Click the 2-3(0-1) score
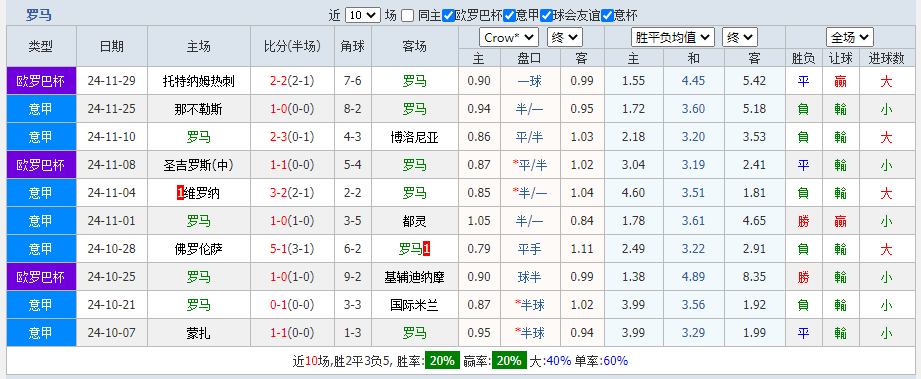This screenshot has height=379, width=921. [x=292, y=137]
